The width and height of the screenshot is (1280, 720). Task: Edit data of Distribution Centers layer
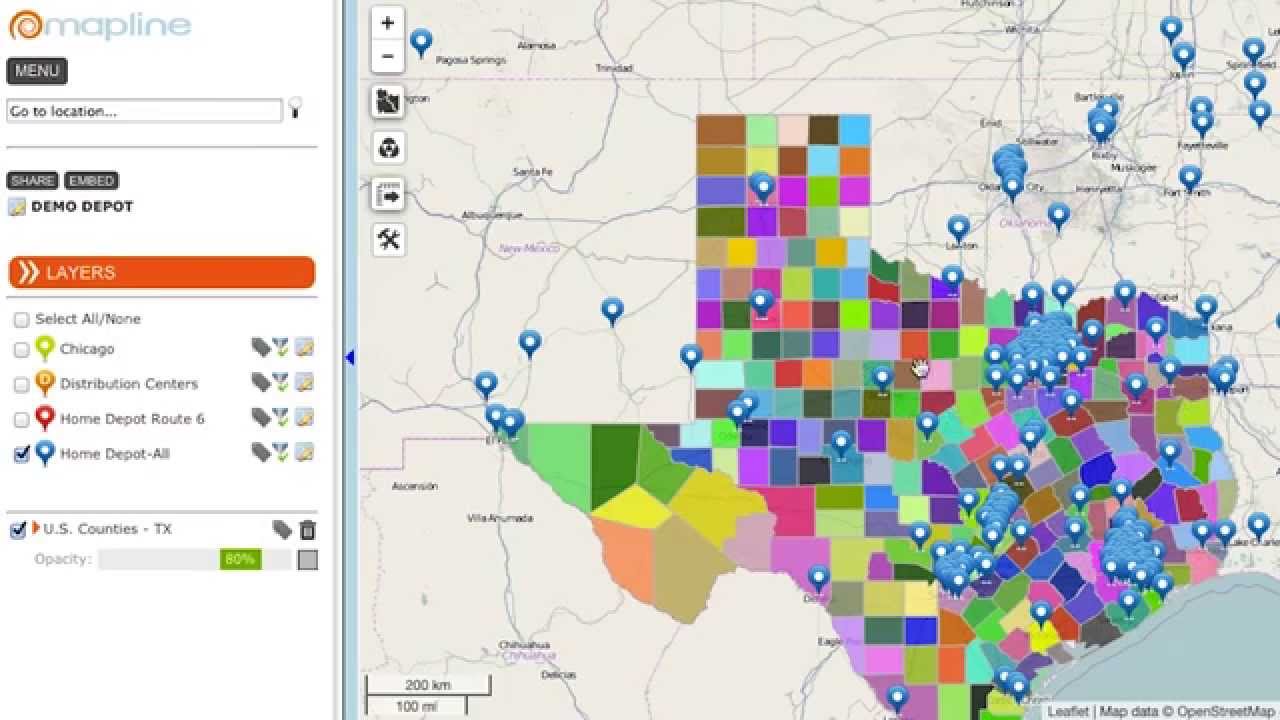[x=304, y=382]
